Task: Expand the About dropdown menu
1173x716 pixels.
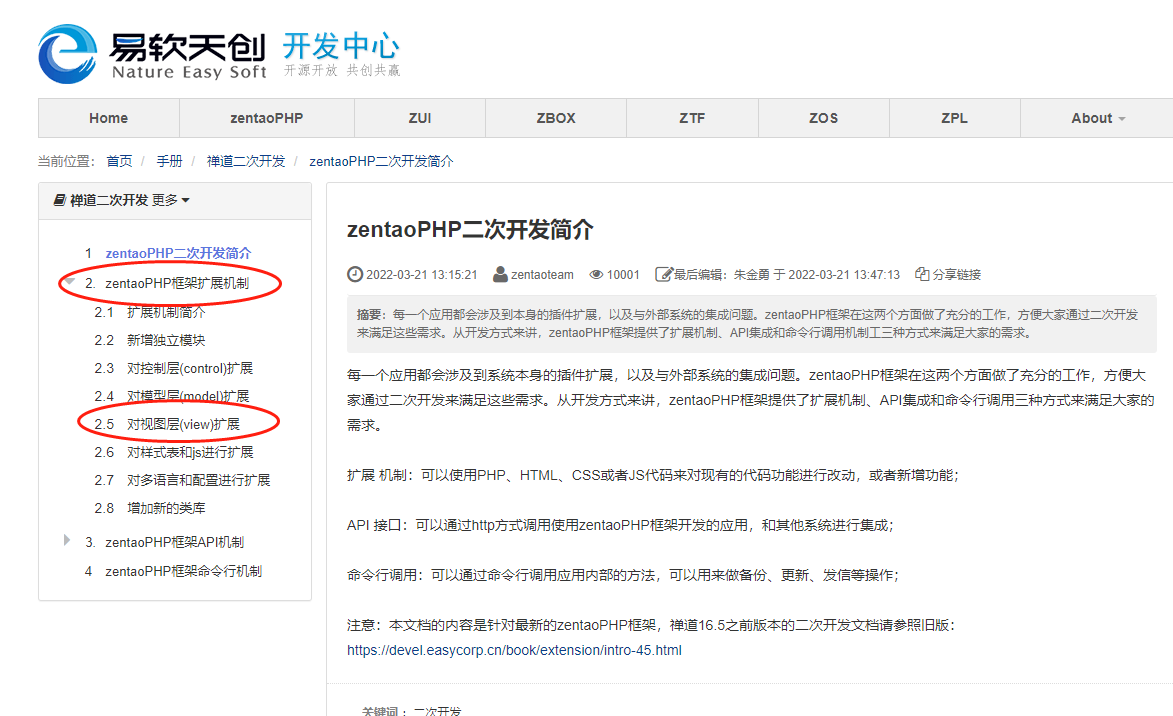Action: click(x=1097, y=118)
